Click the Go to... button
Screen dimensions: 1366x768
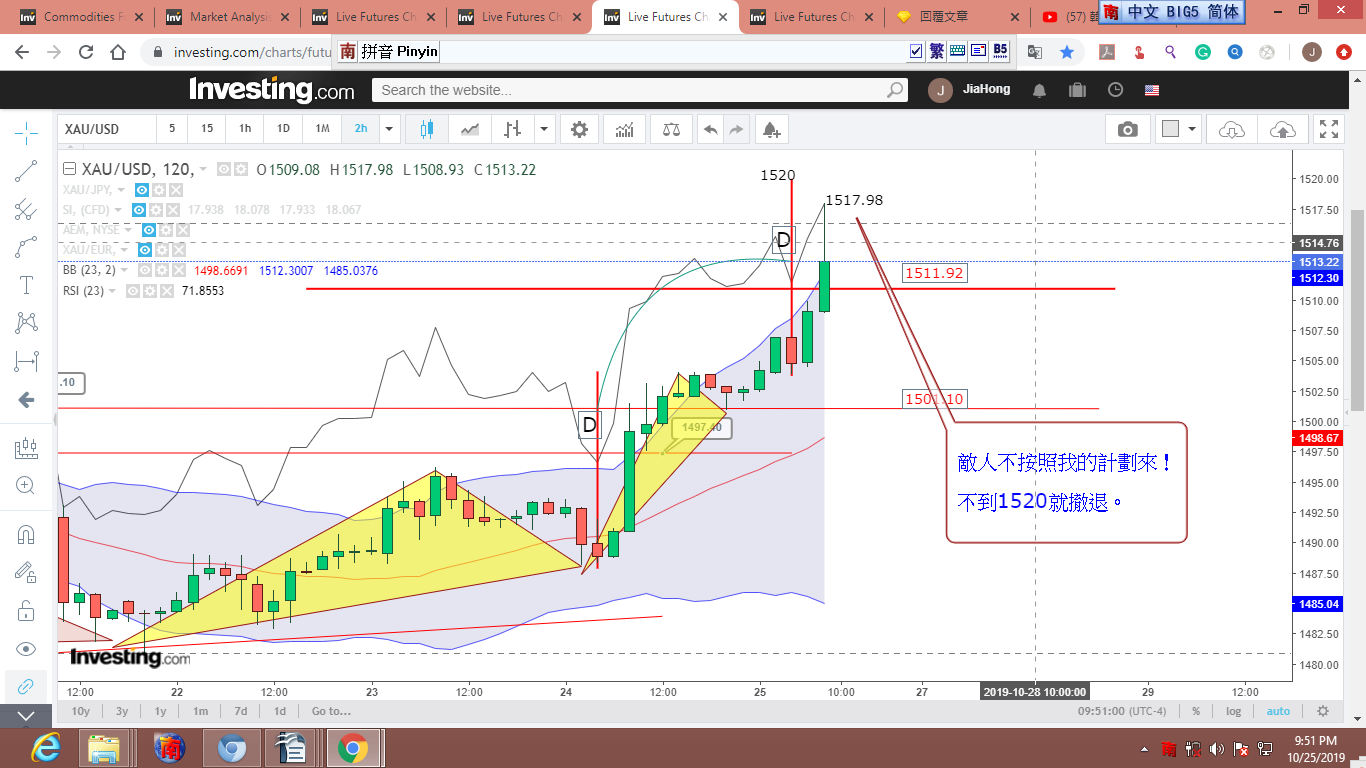331,711
